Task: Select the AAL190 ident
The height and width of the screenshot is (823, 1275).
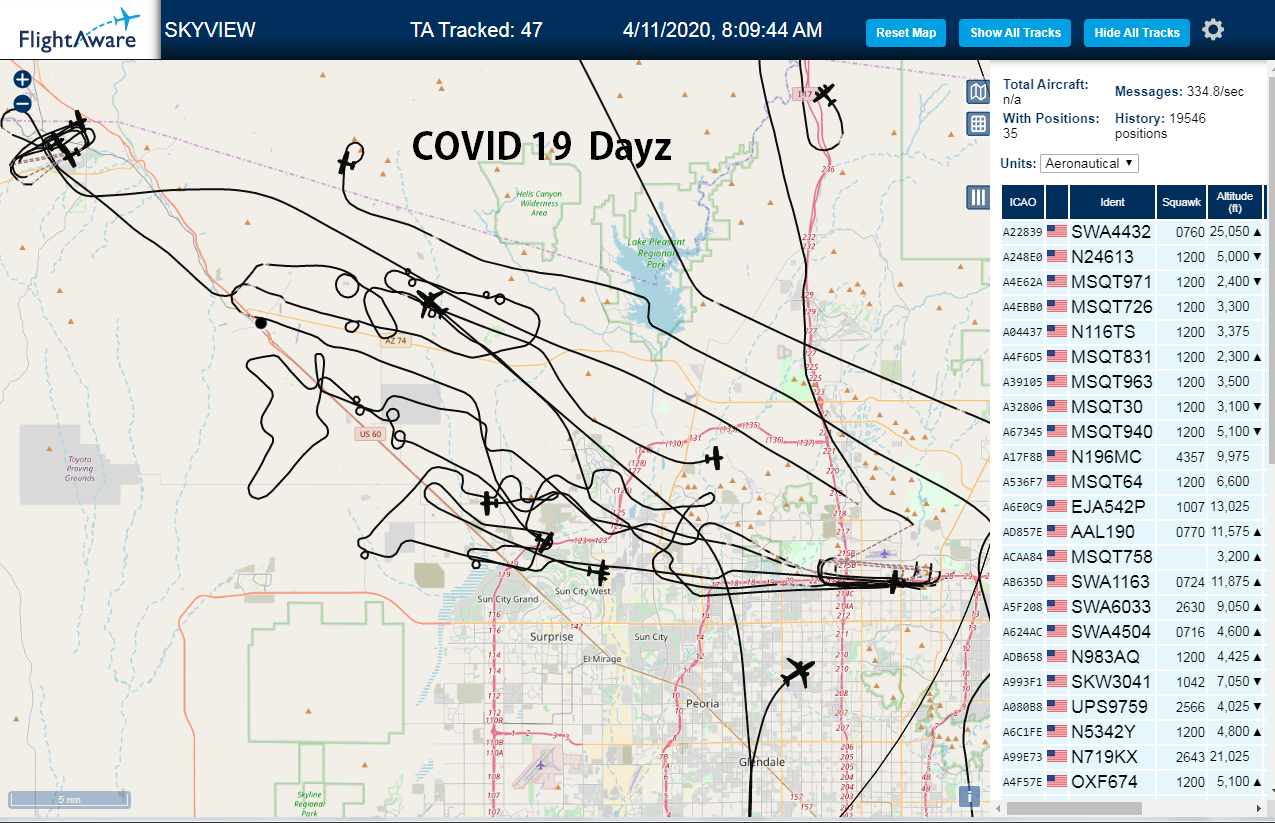Action: pyautogui.click(x=1103, y=532)
